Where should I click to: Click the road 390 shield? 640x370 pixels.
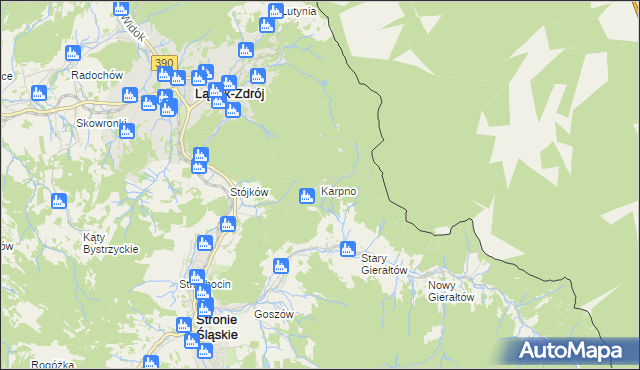(164, 63)
